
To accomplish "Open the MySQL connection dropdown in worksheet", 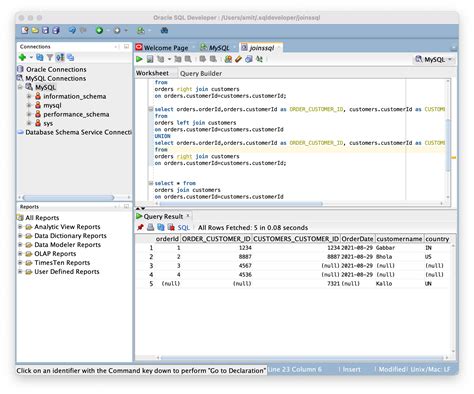I will (434, 60).
